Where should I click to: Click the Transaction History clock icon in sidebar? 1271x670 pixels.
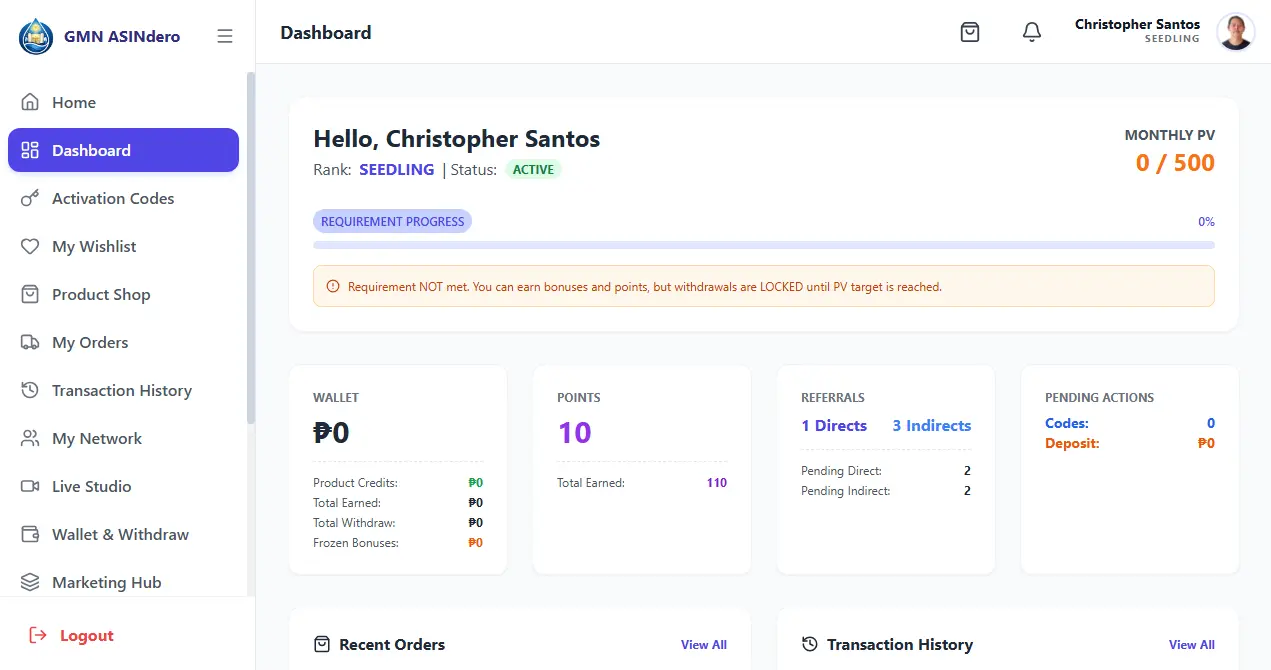[30, 390]
